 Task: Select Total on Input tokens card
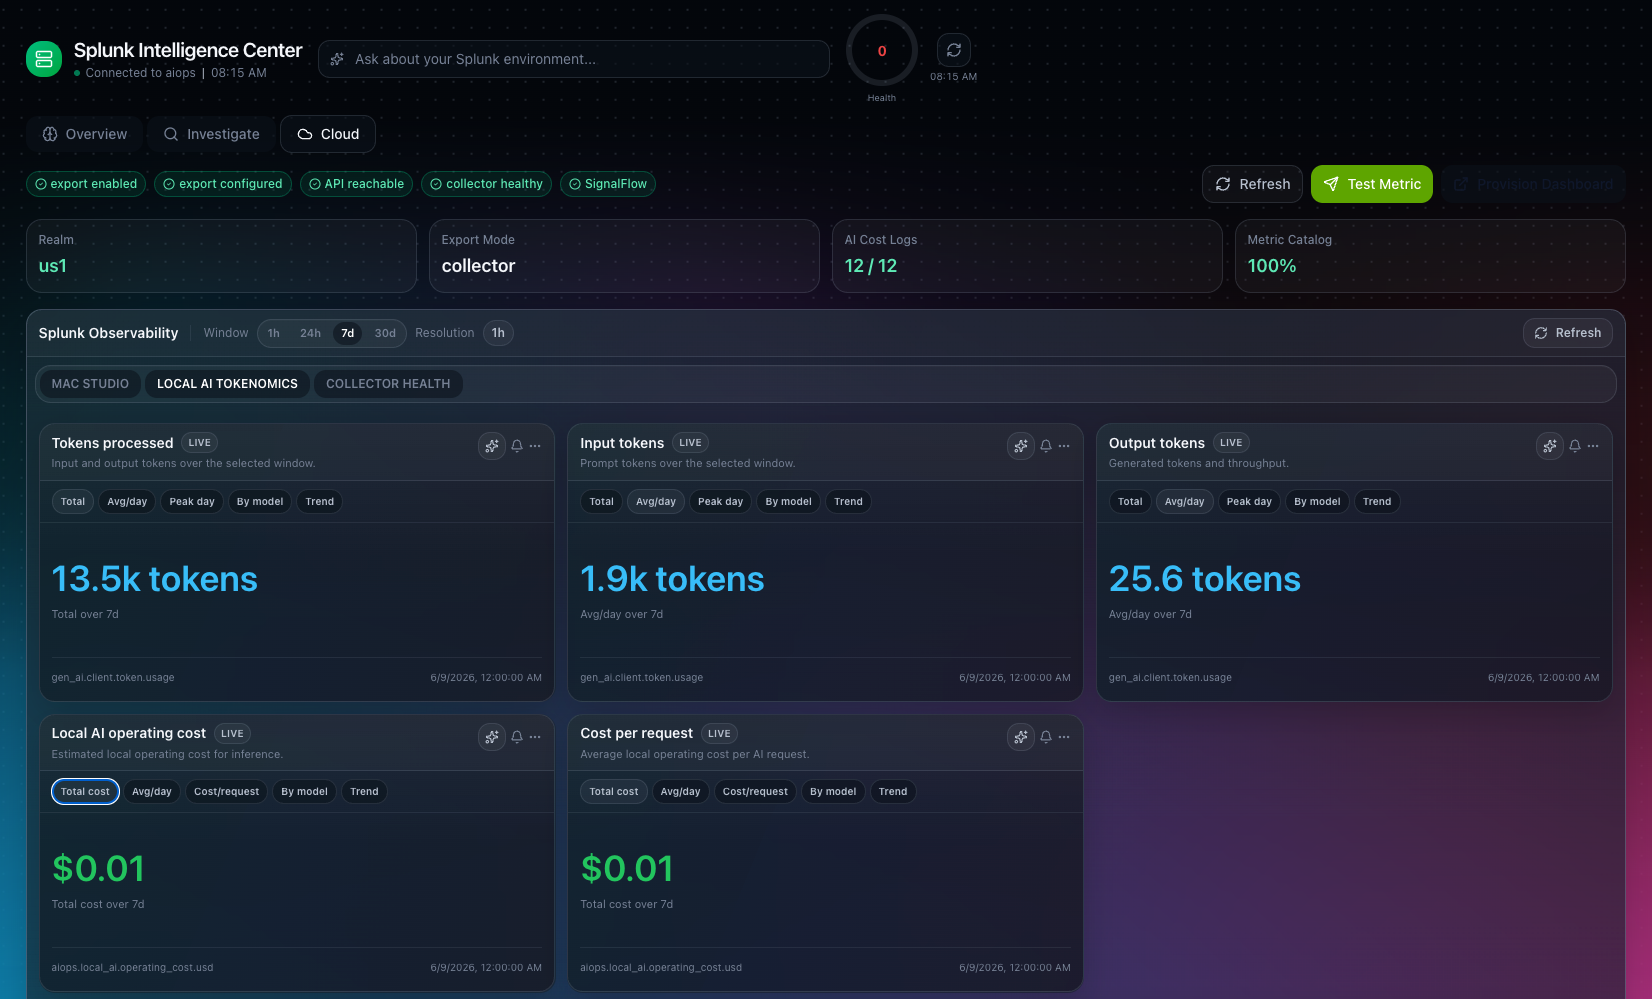pyautogui.click(x=602, y=502)
